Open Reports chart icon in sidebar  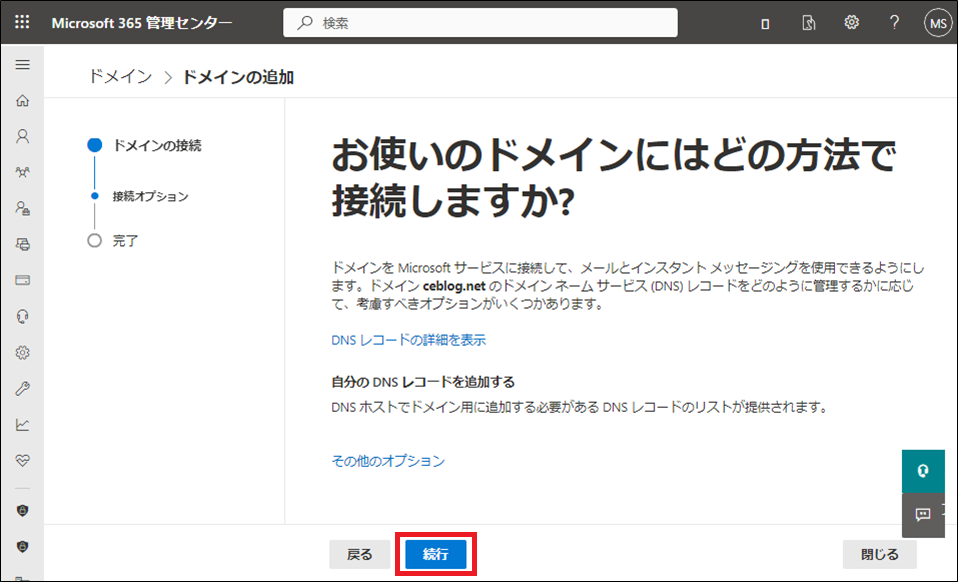pyautogui.click(x=23, y=424)
